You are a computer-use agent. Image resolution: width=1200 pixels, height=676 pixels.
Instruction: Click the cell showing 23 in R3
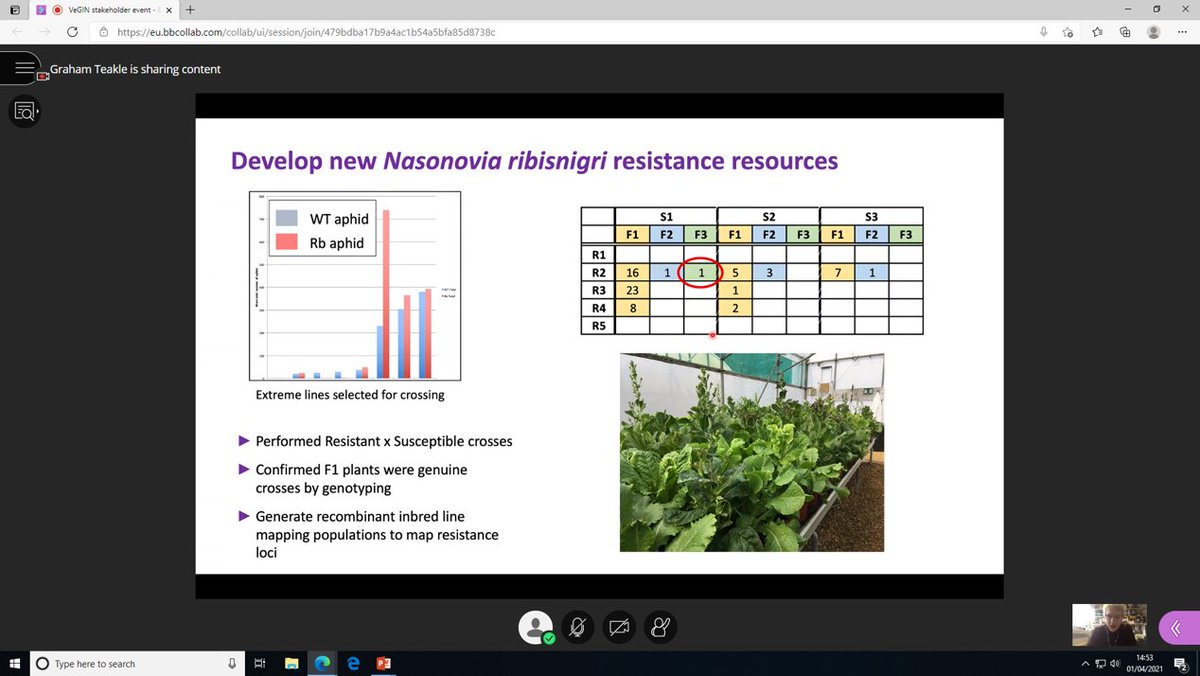click(632, 290)
